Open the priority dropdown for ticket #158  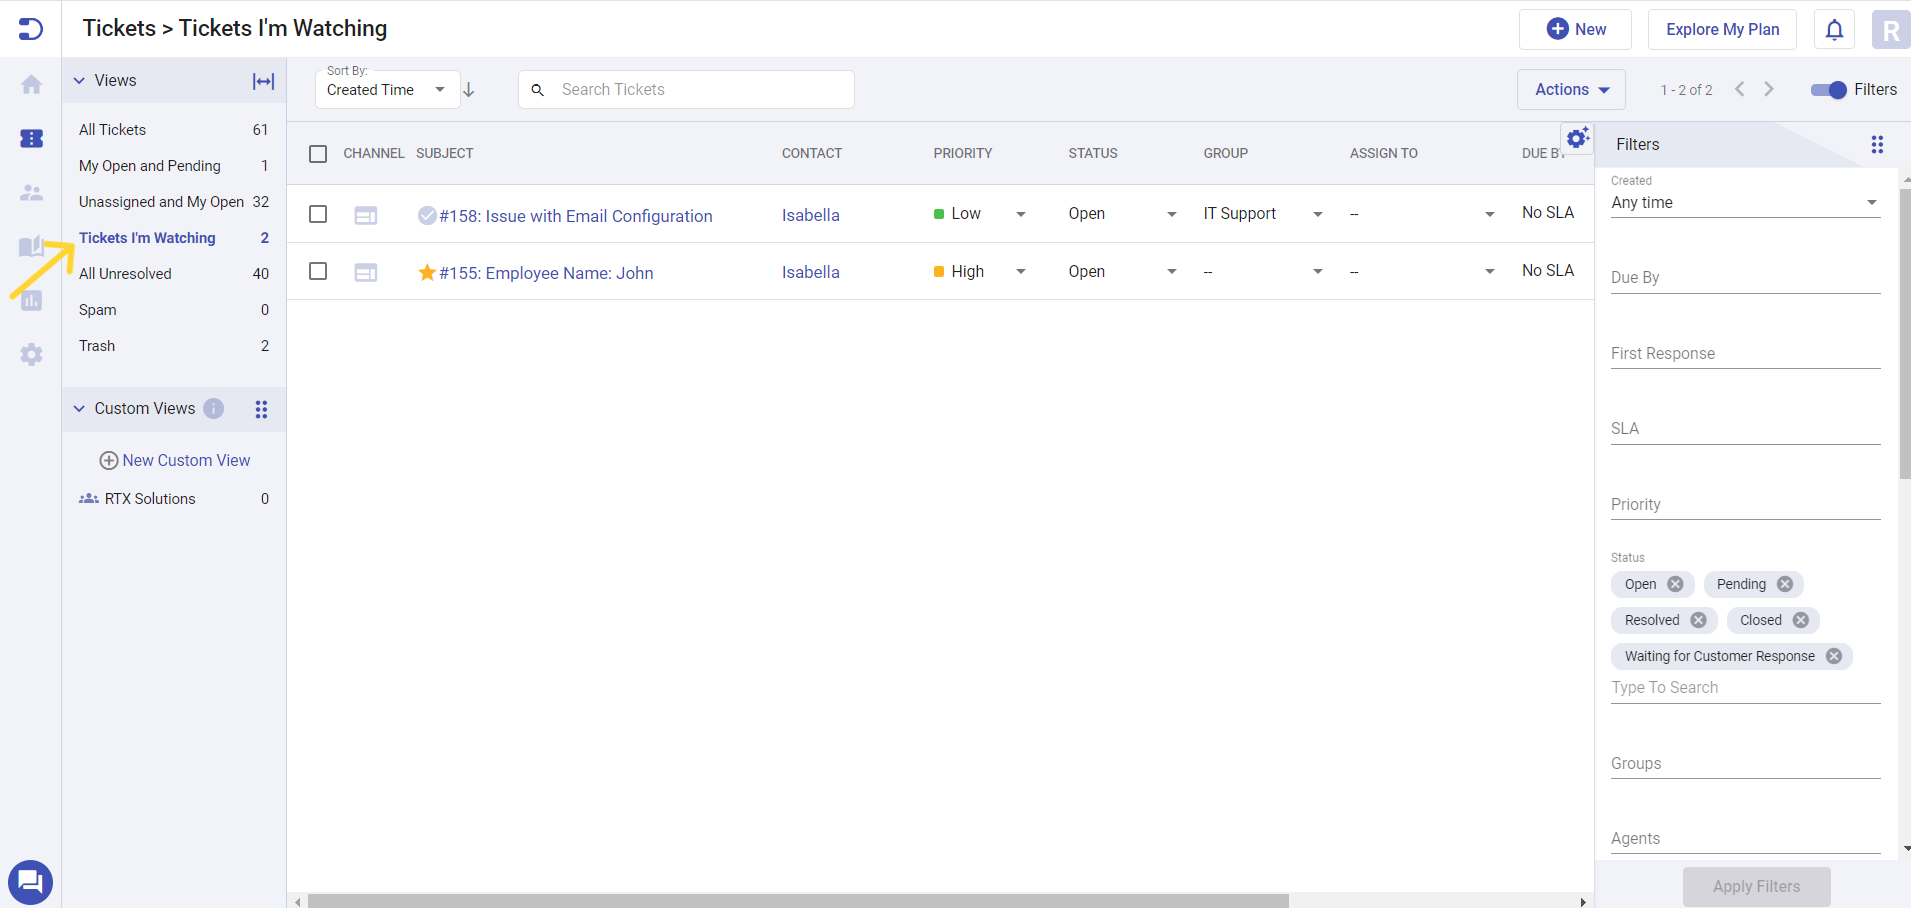pos(1020,213)
